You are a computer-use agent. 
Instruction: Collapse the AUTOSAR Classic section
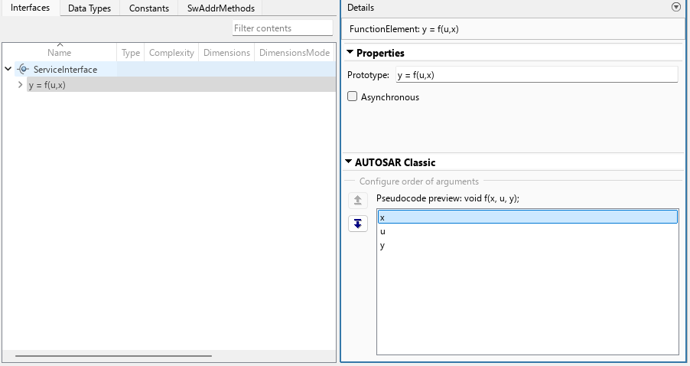click(349, 162)
